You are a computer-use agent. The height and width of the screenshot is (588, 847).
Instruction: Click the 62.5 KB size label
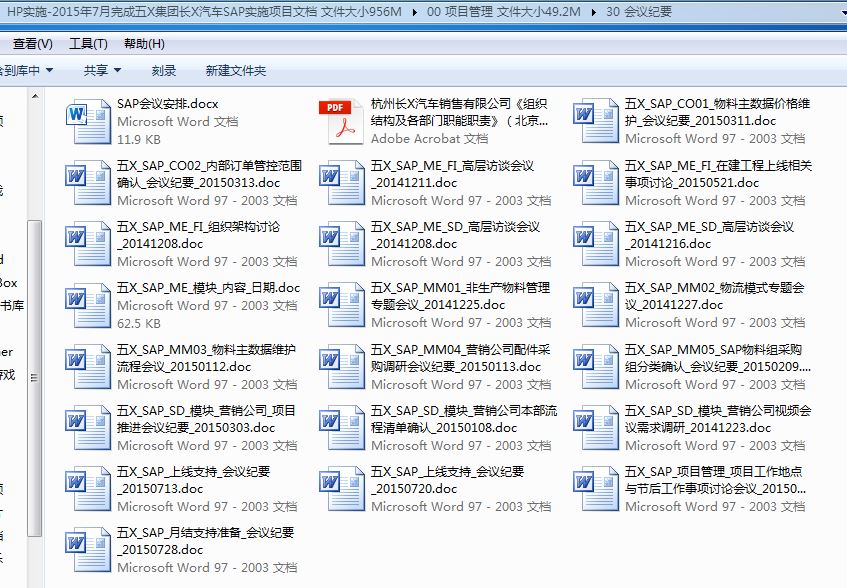click(x=139, y=323)
